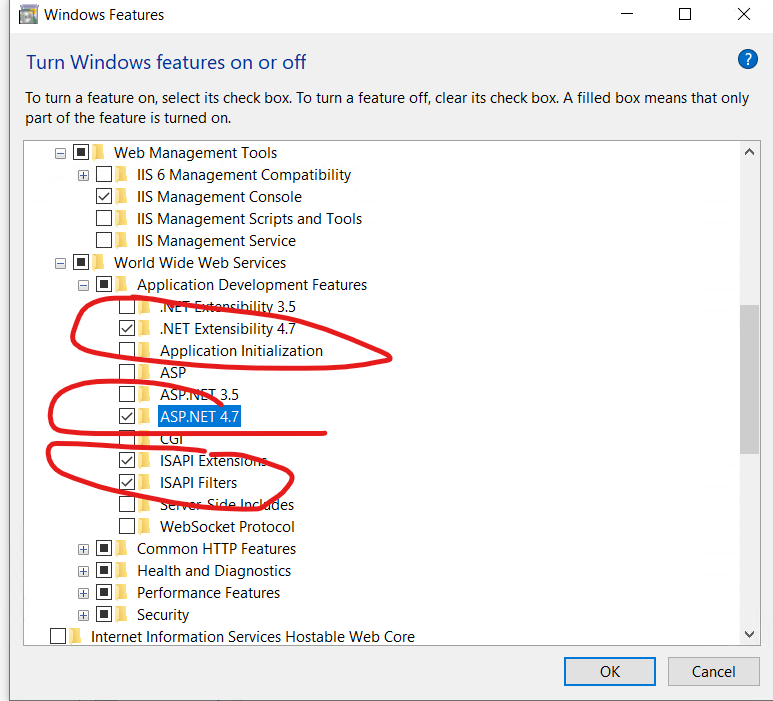This screenshot has height=701, width=773.
Task: Toggle Application Development Features checkbox
Action: coord(104,284)
